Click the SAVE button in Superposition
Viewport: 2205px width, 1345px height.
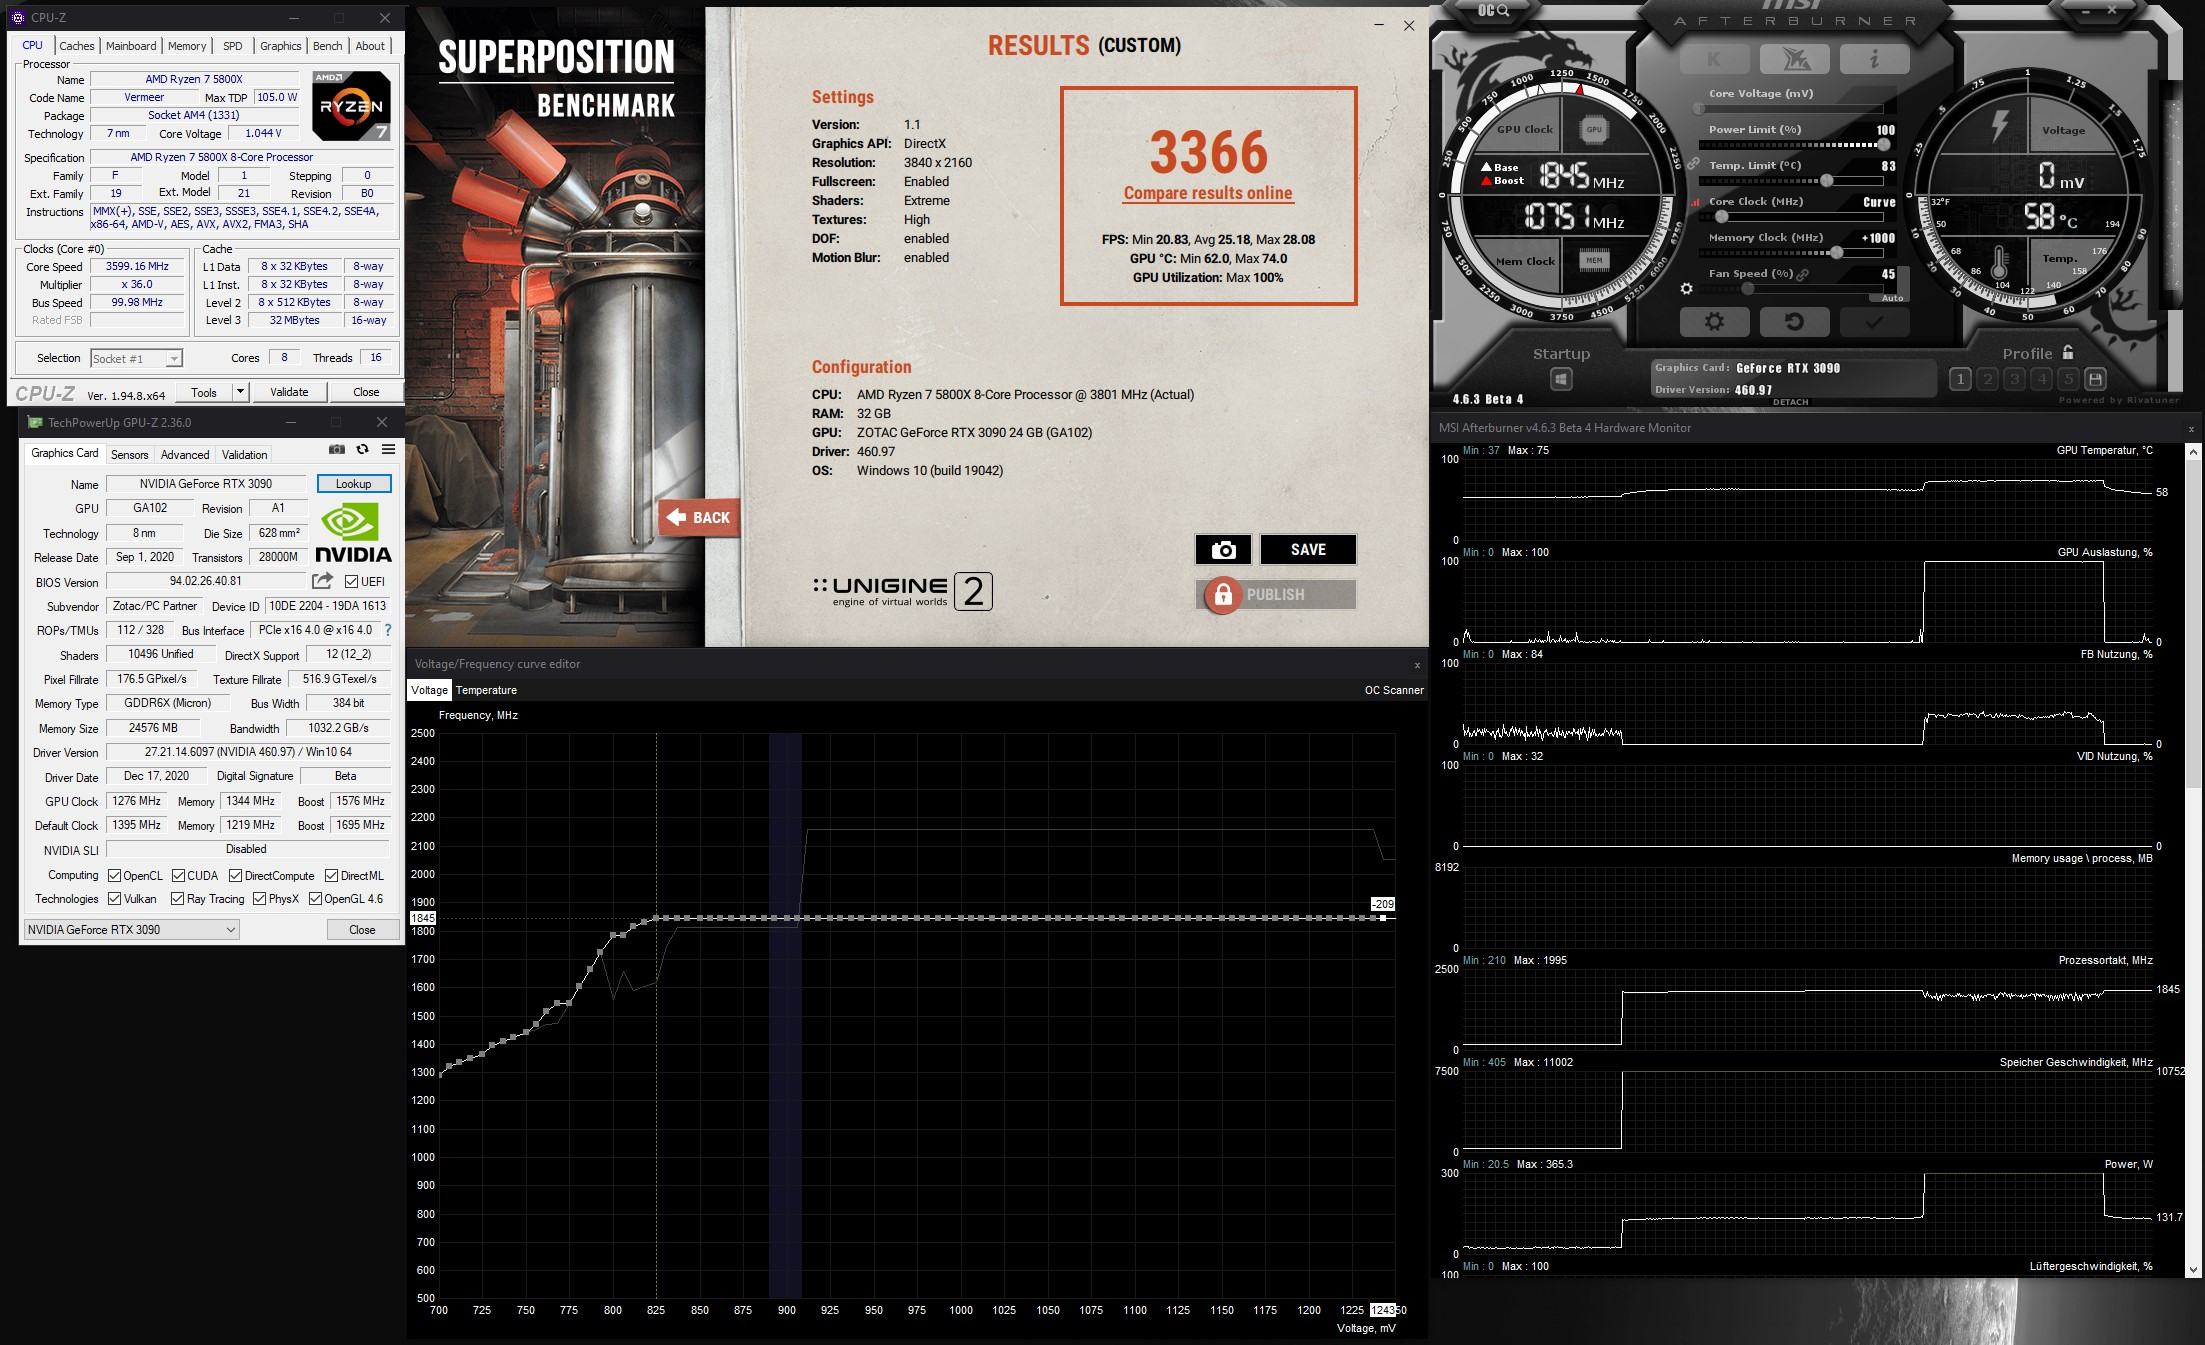coord(1308,549)
